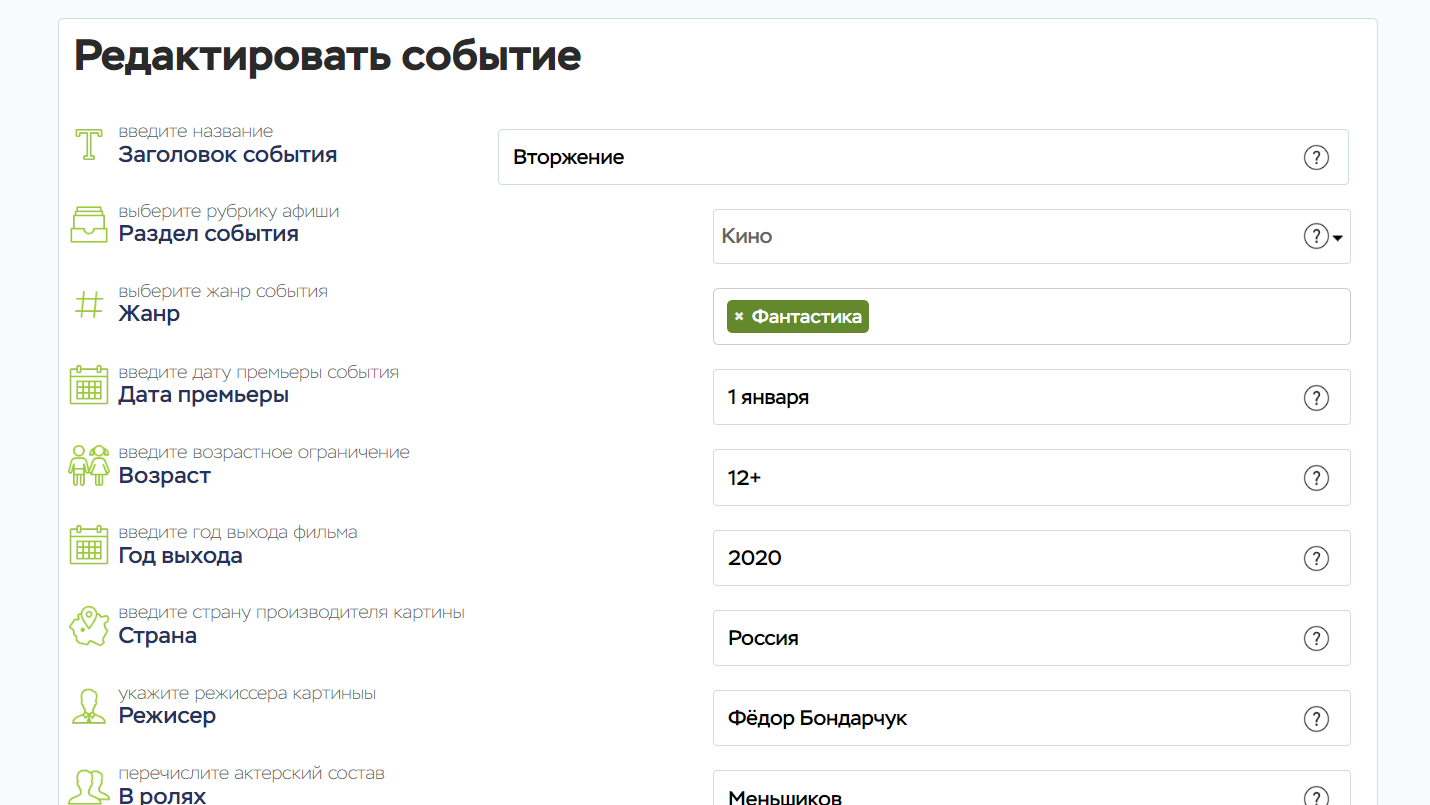Click the hashtag icon beside Жанр
Screen dimensions: 1430x805
pos(89,304)
